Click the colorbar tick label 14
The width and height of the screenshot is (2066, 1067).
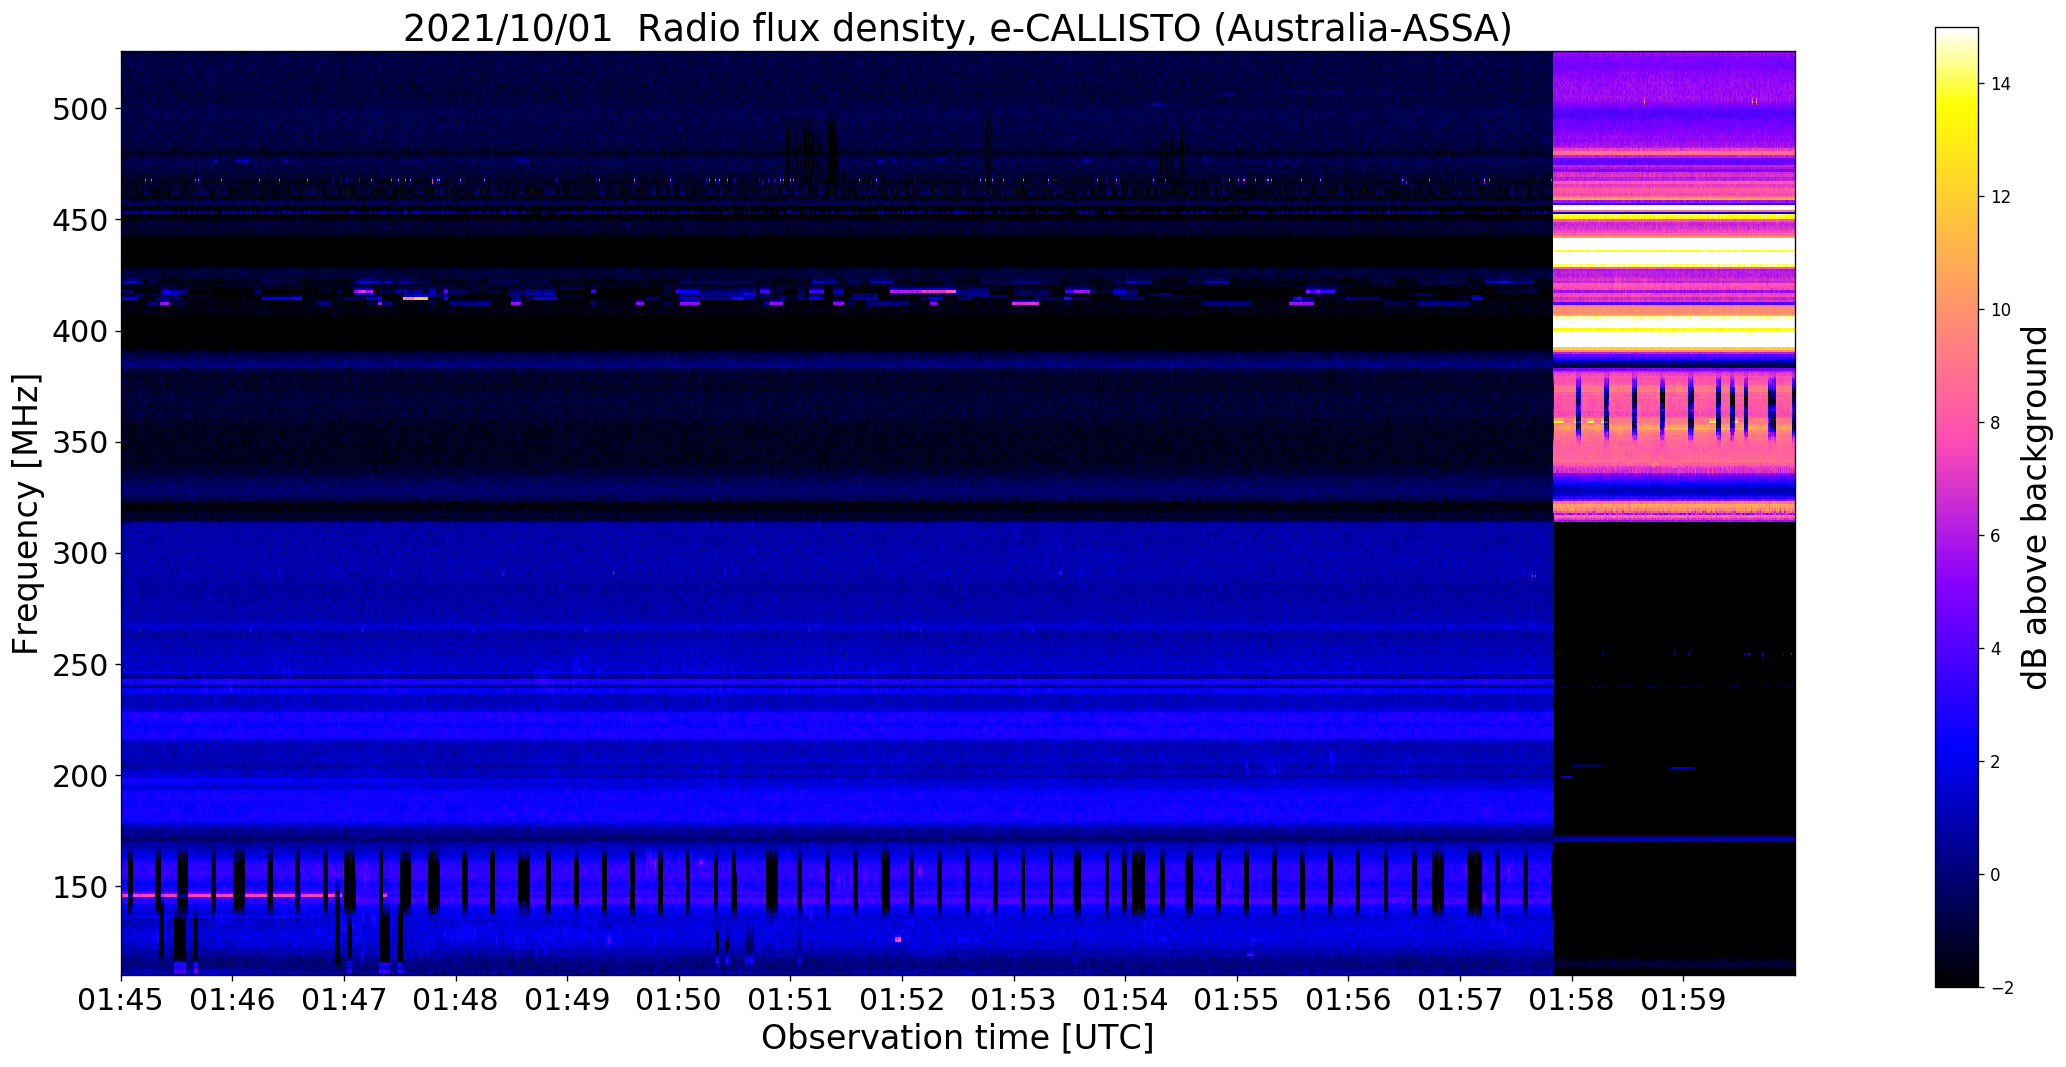(2001, 84)
